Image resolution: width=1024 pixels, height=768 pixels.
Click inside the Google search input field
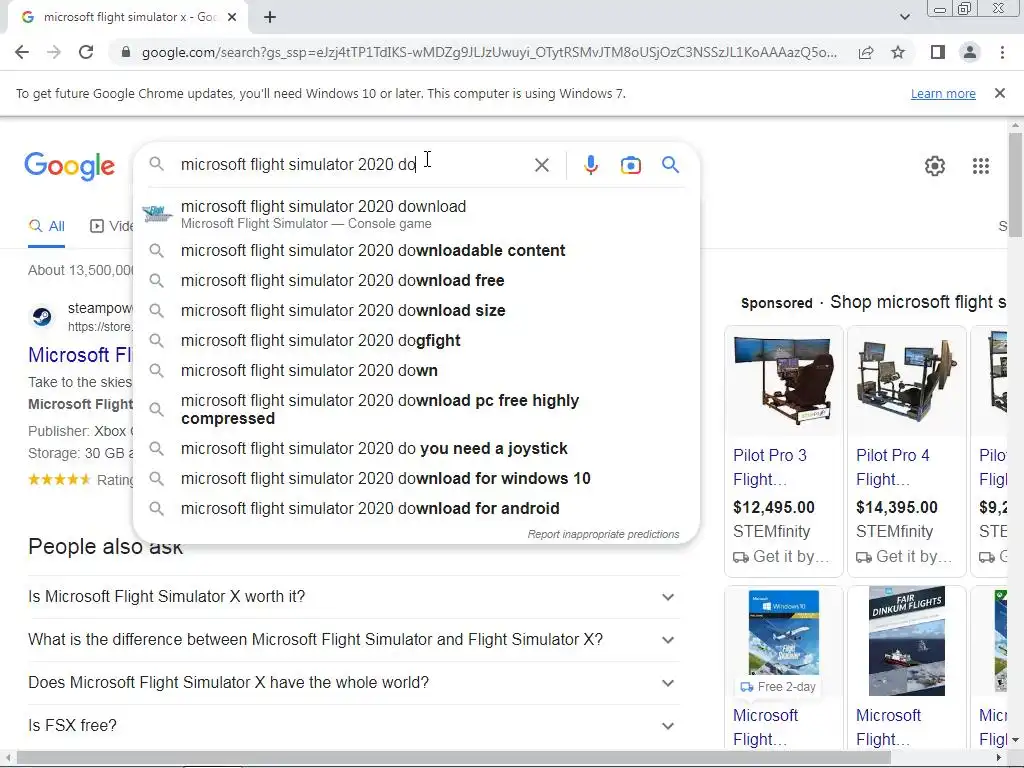pos(353,165)
